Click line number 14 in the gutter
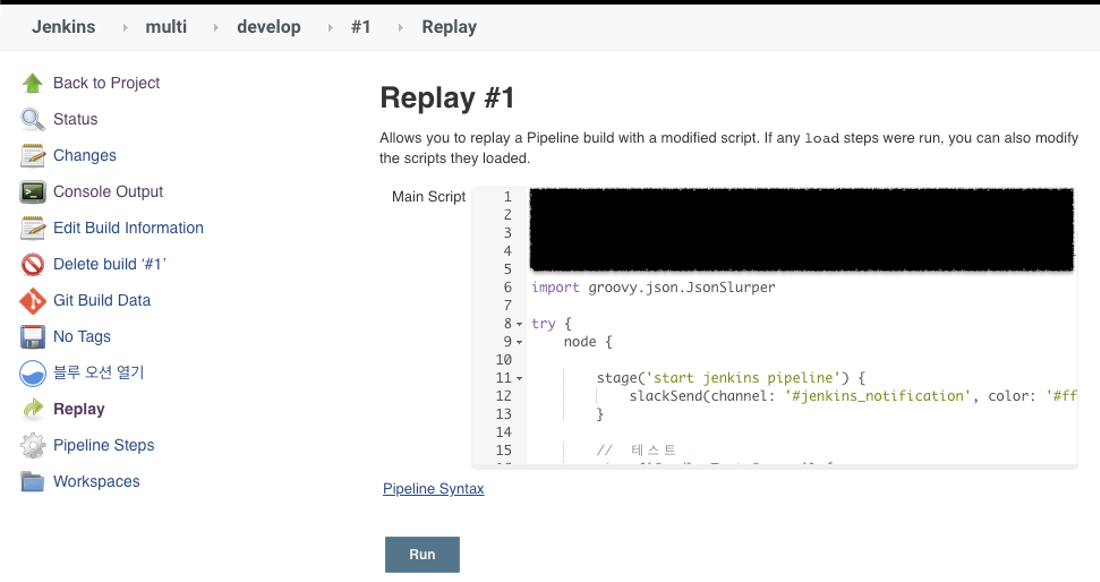Image resolution: width=1100 pixels, height=582 pixels. click(x=504, y=433)
